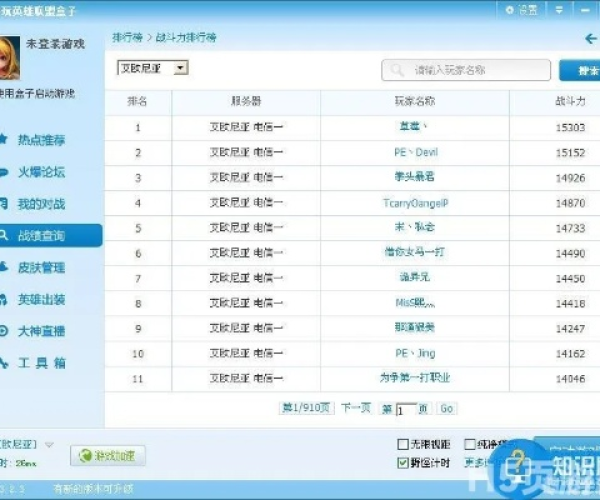
Task: Click 使用盒子启动游戏 link
Action: click(x=37, y=94)
